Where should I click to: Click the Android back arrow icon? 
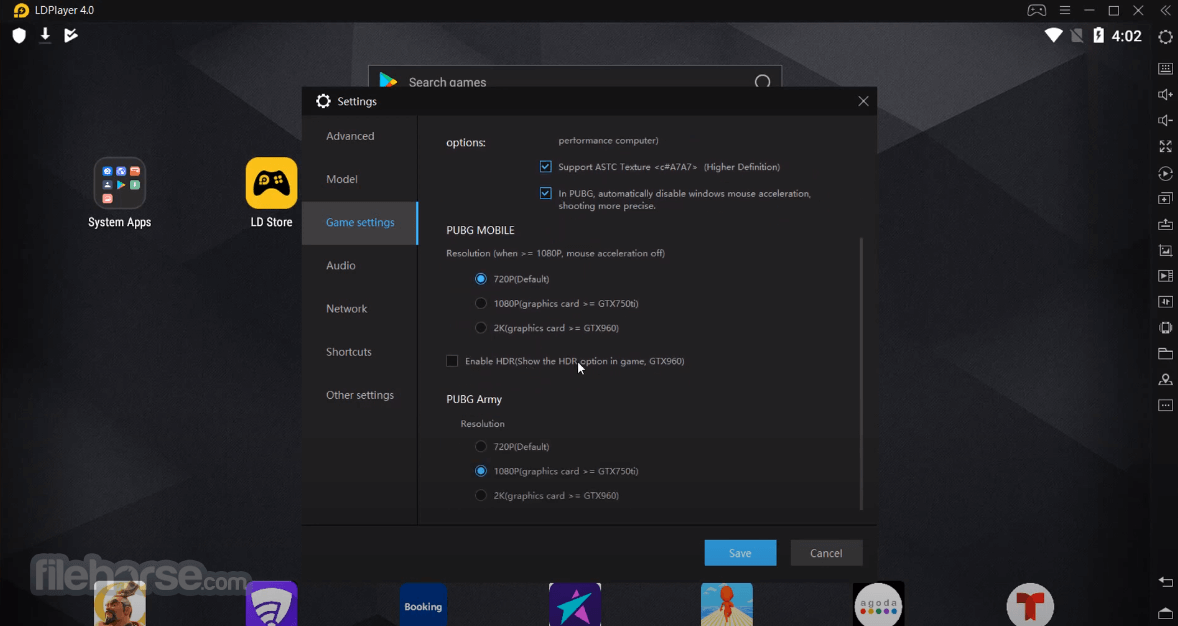point(1165,582)
